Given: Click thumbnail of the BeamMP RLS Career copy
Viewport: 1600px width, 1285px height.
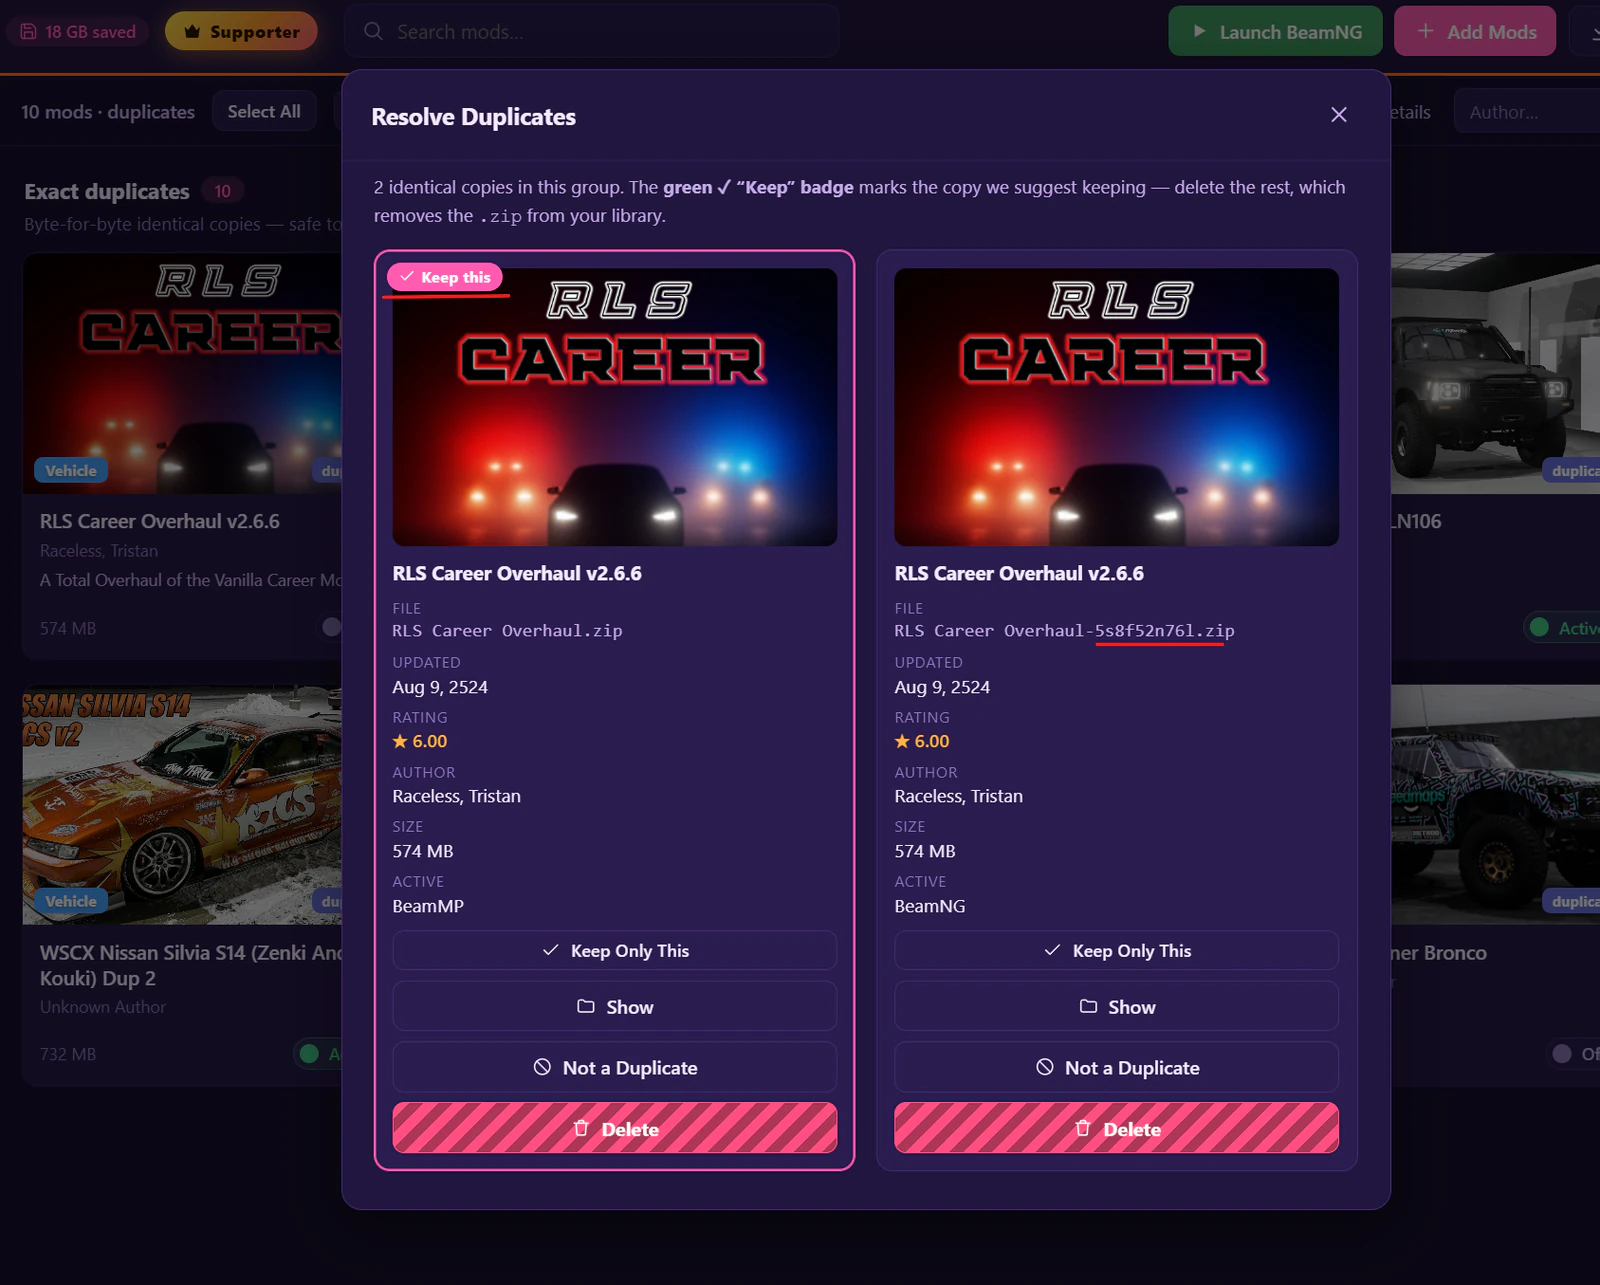Looking at the screenshot, I should [614, 407].
